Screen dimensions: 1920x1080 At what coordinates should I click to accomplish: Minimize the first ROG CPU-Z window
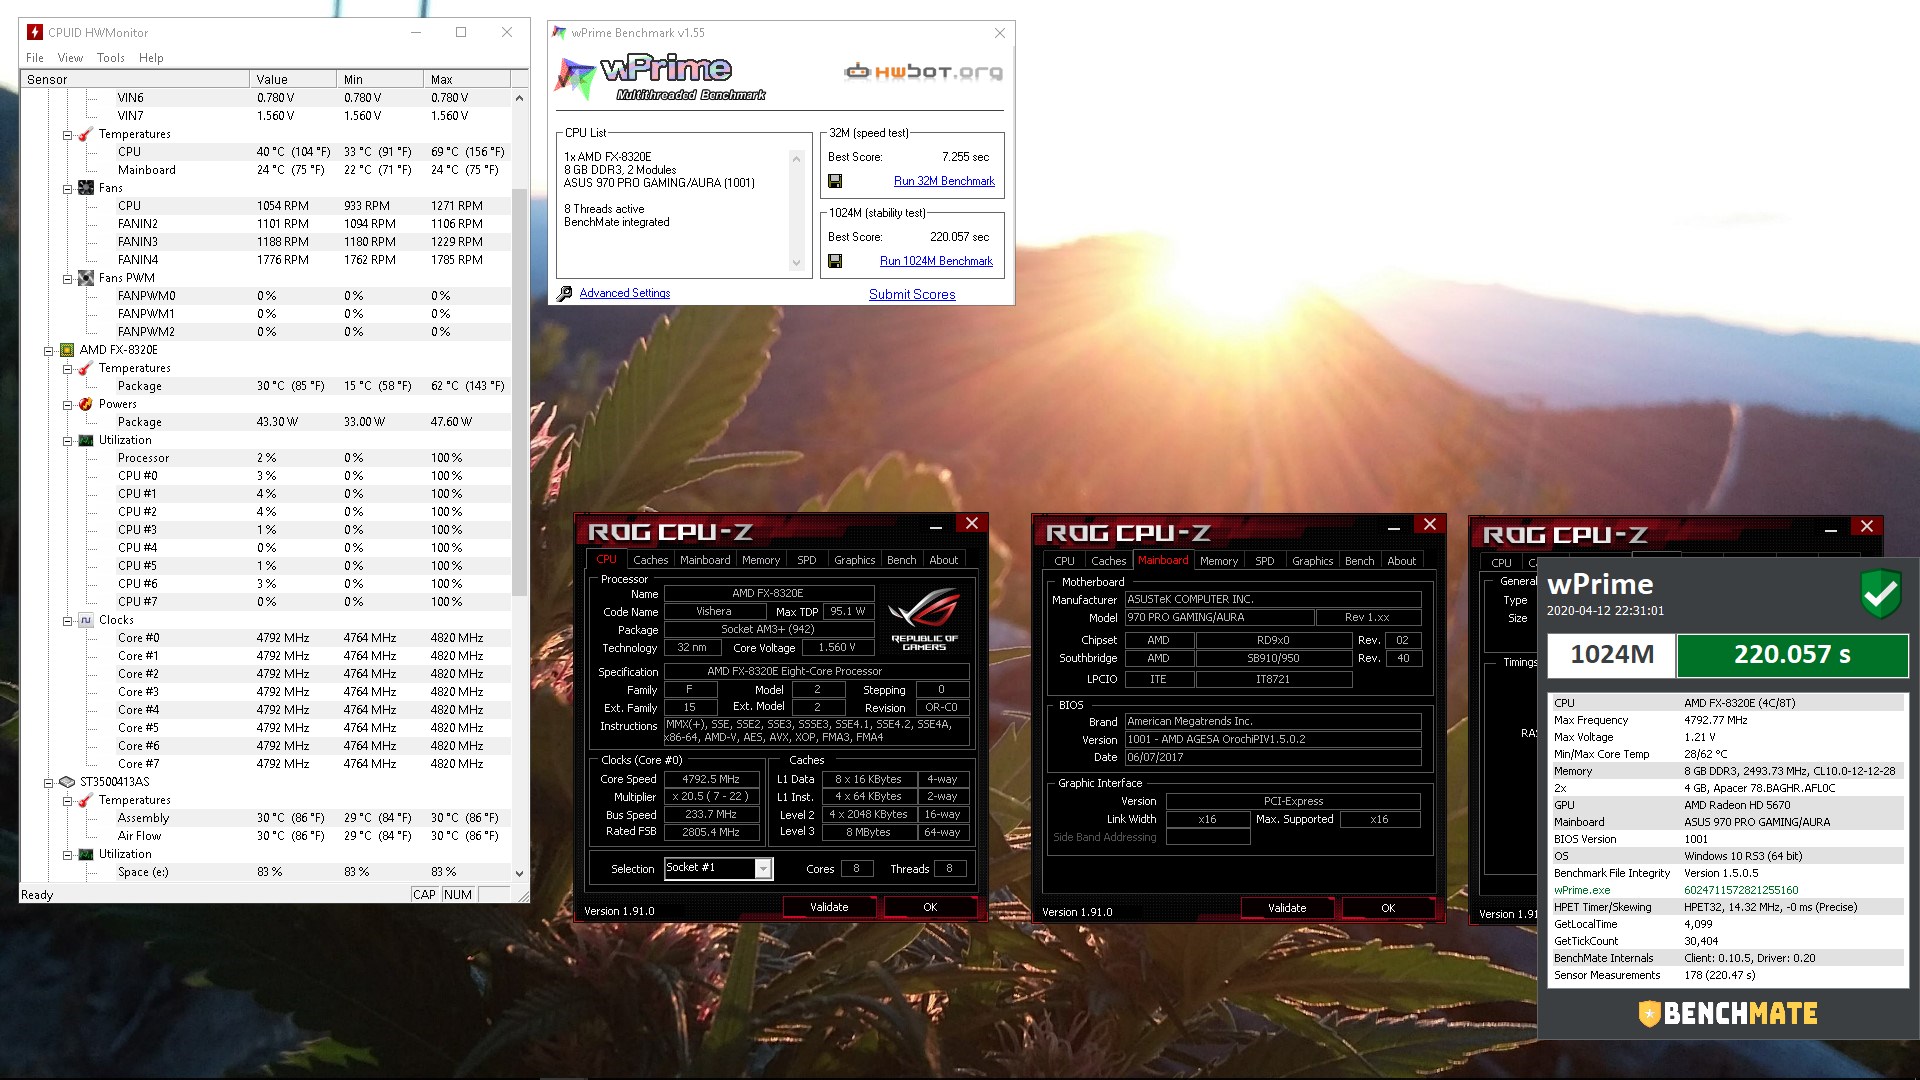[936, 524]
